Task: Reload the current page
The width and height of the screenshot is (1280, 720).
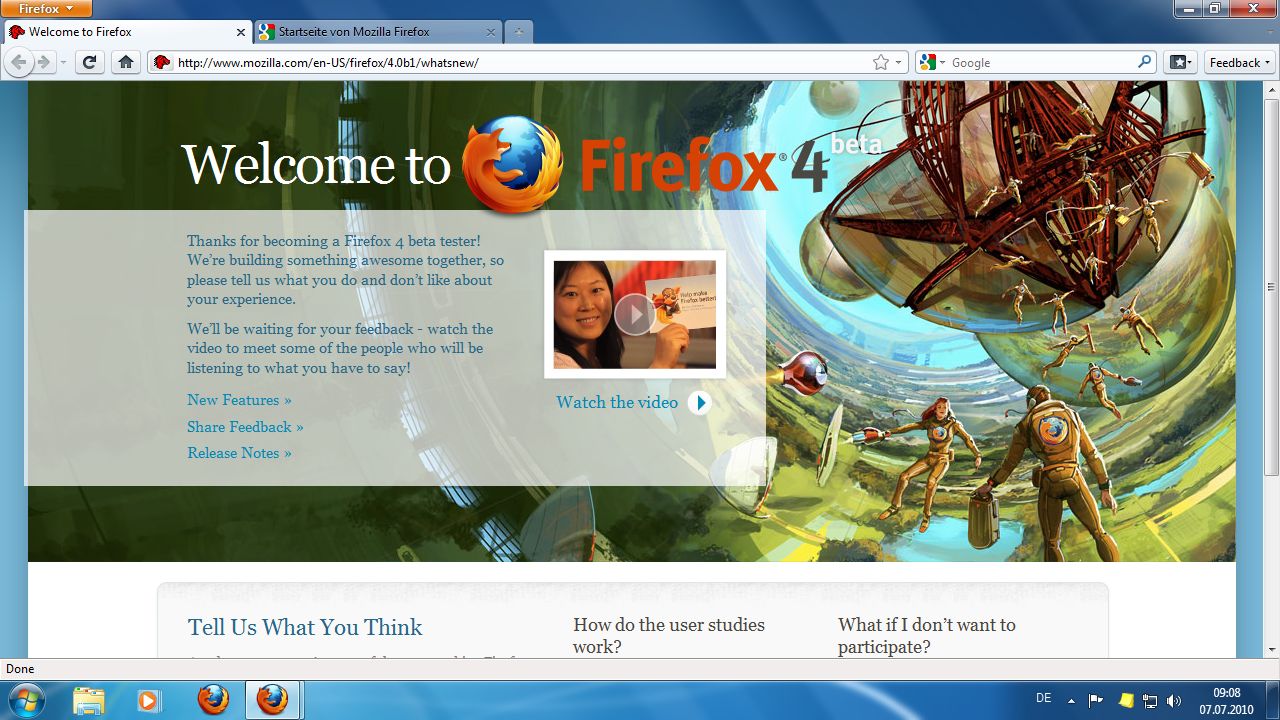Action: click(x=88, y=61)
